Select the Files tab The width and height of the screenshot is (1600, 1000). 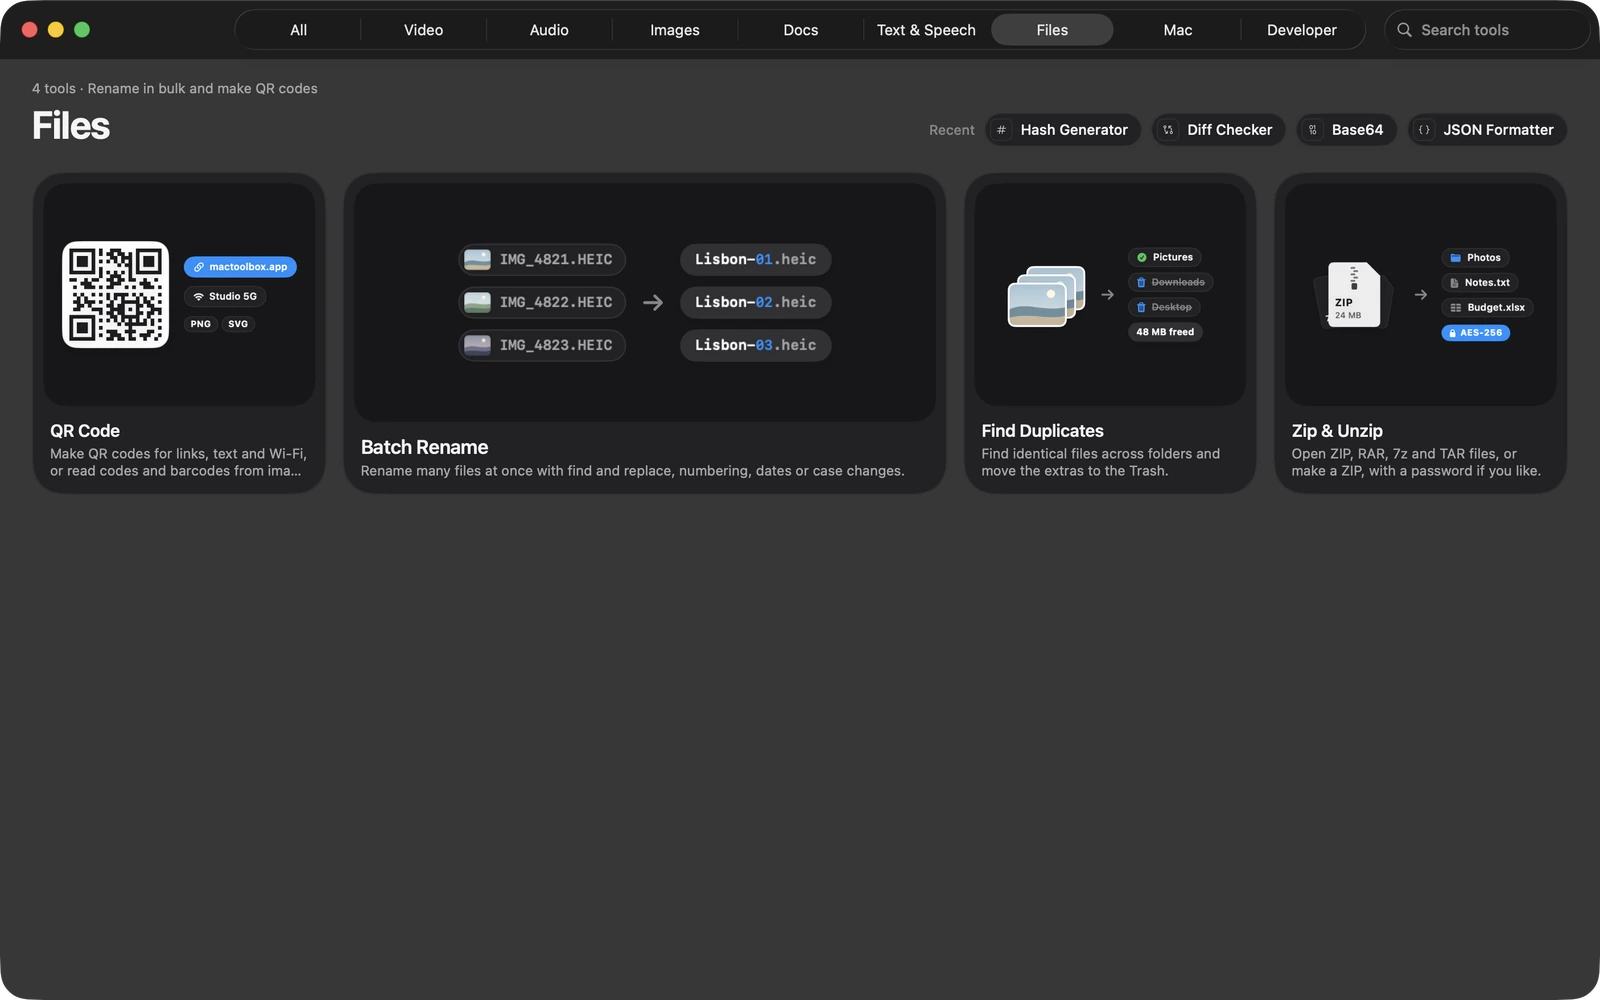click(x=1052, y=30)
